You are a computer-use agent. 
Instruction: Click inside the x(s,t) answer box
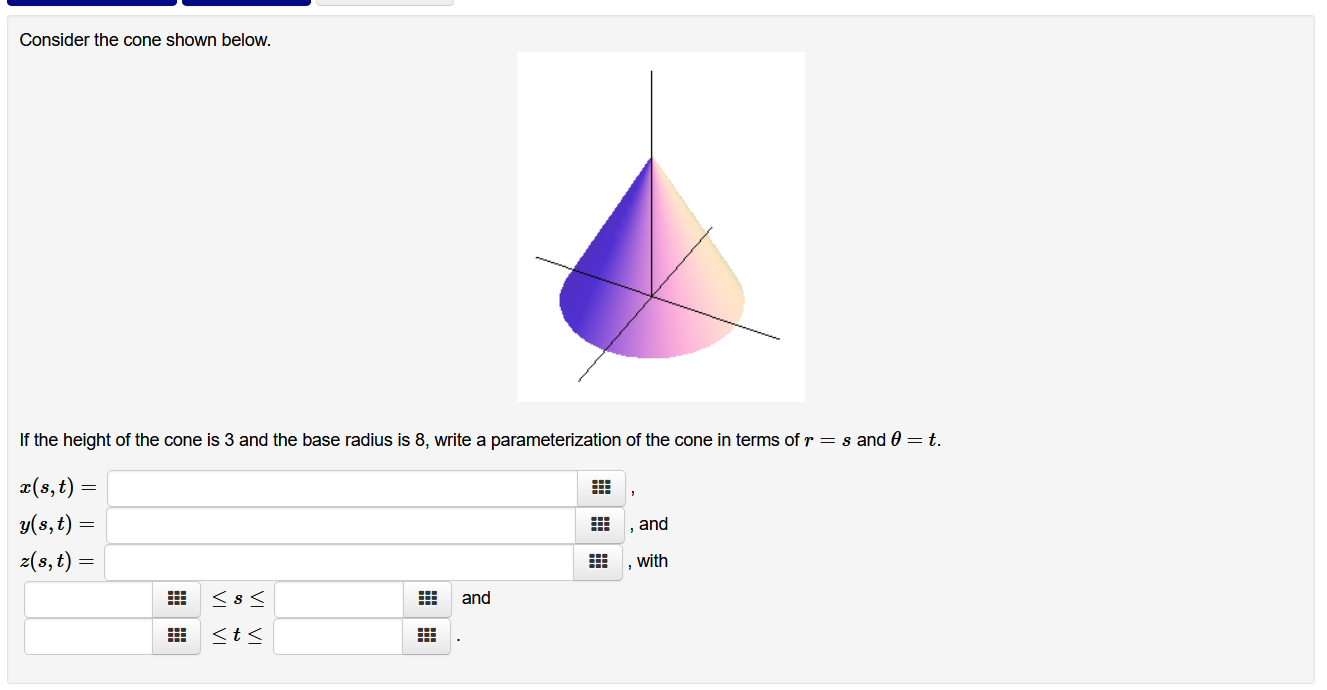(340, 487)
